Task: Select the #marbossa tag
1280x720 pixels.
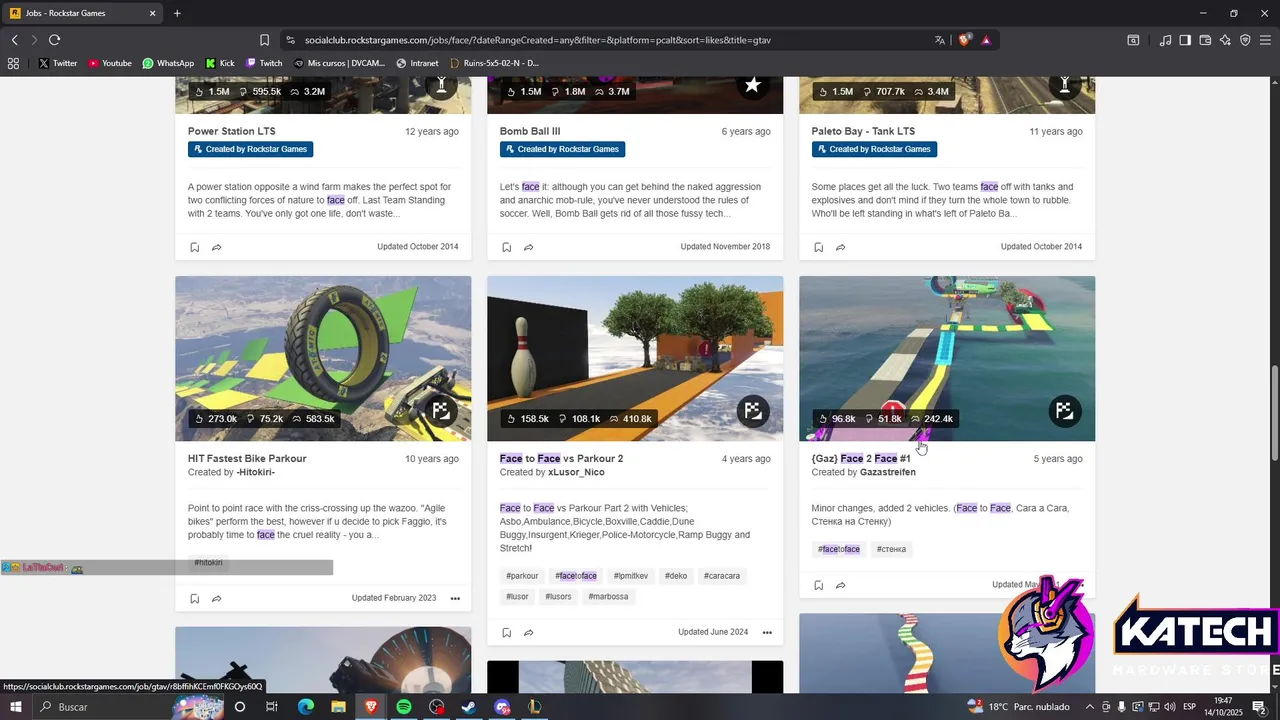Action: [608, 597]
